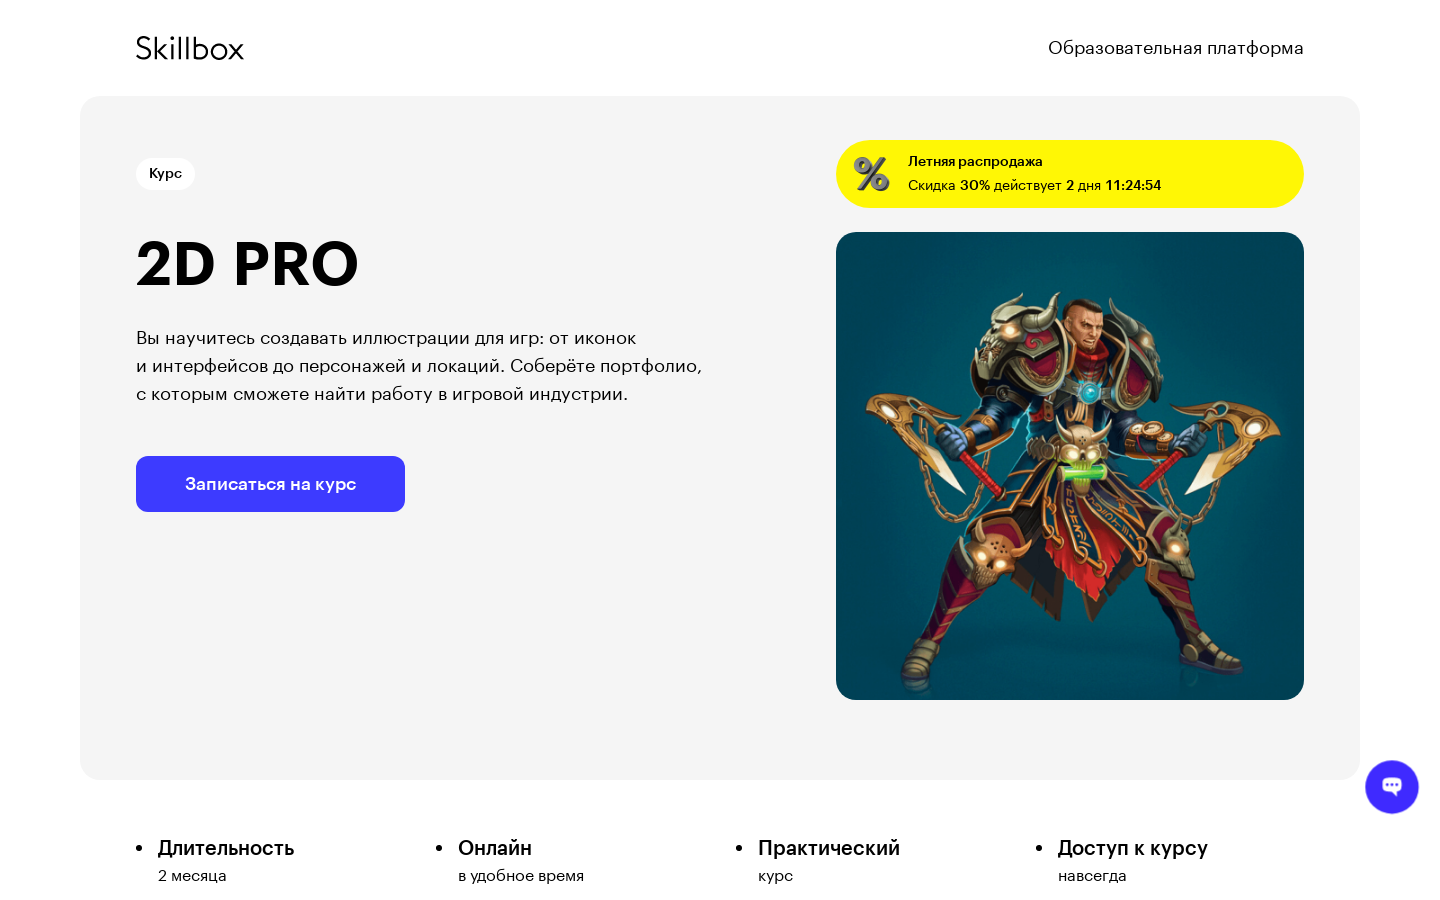Click the Длительность feature label

point(226,848)
